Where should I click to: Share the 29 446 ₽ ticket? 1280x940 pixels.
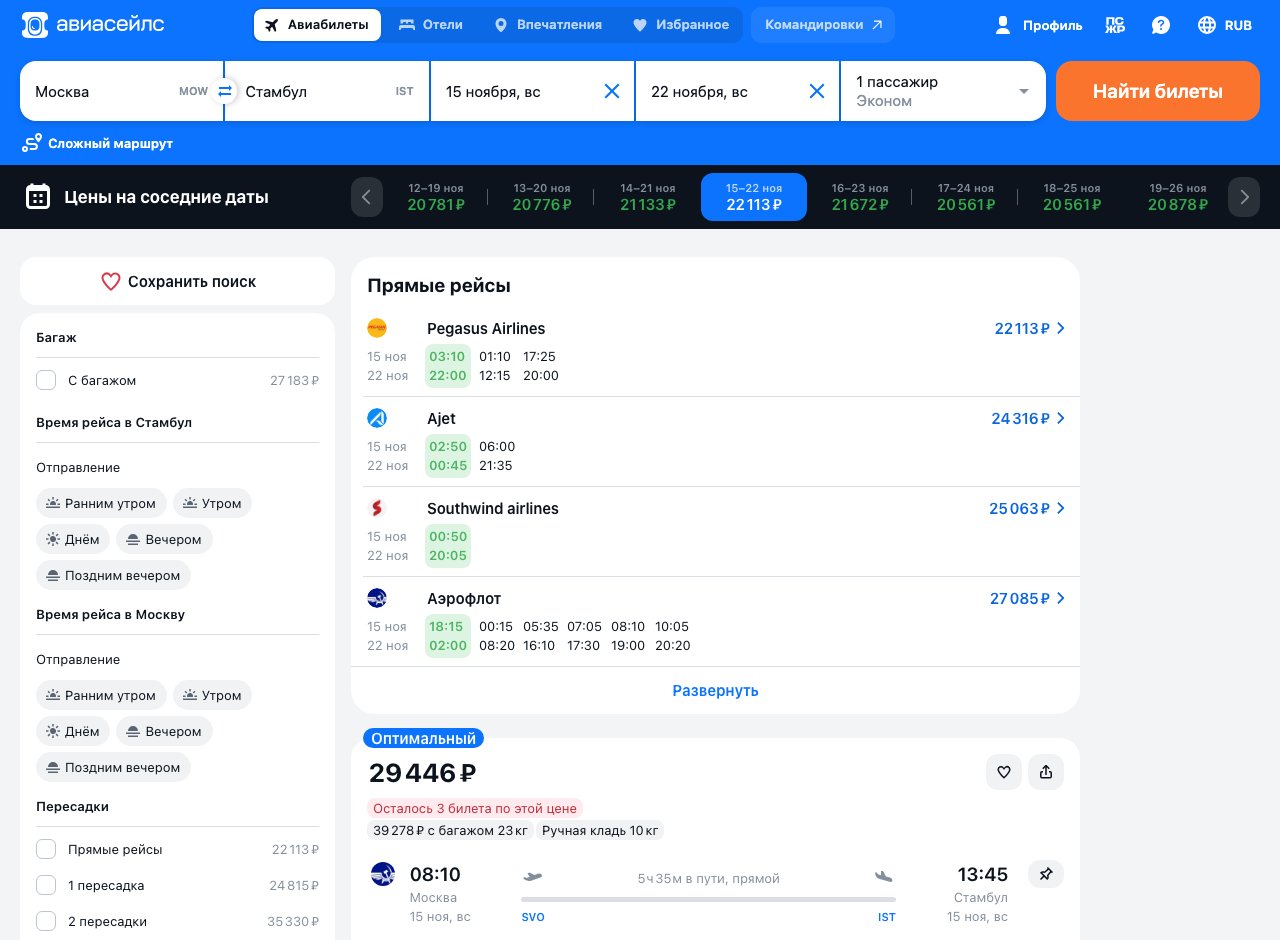(x=1046, y=772)
